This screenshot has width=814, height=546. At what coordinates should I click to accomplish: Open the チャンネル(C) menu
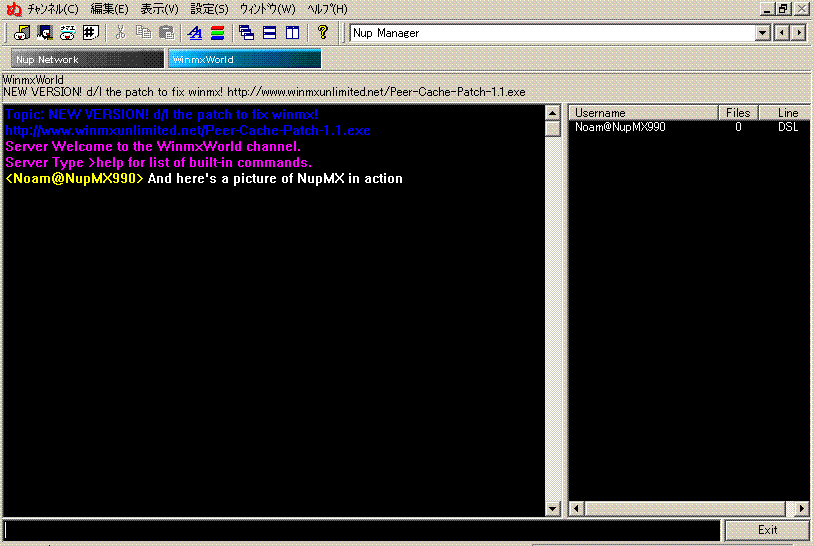coord(53,9)
